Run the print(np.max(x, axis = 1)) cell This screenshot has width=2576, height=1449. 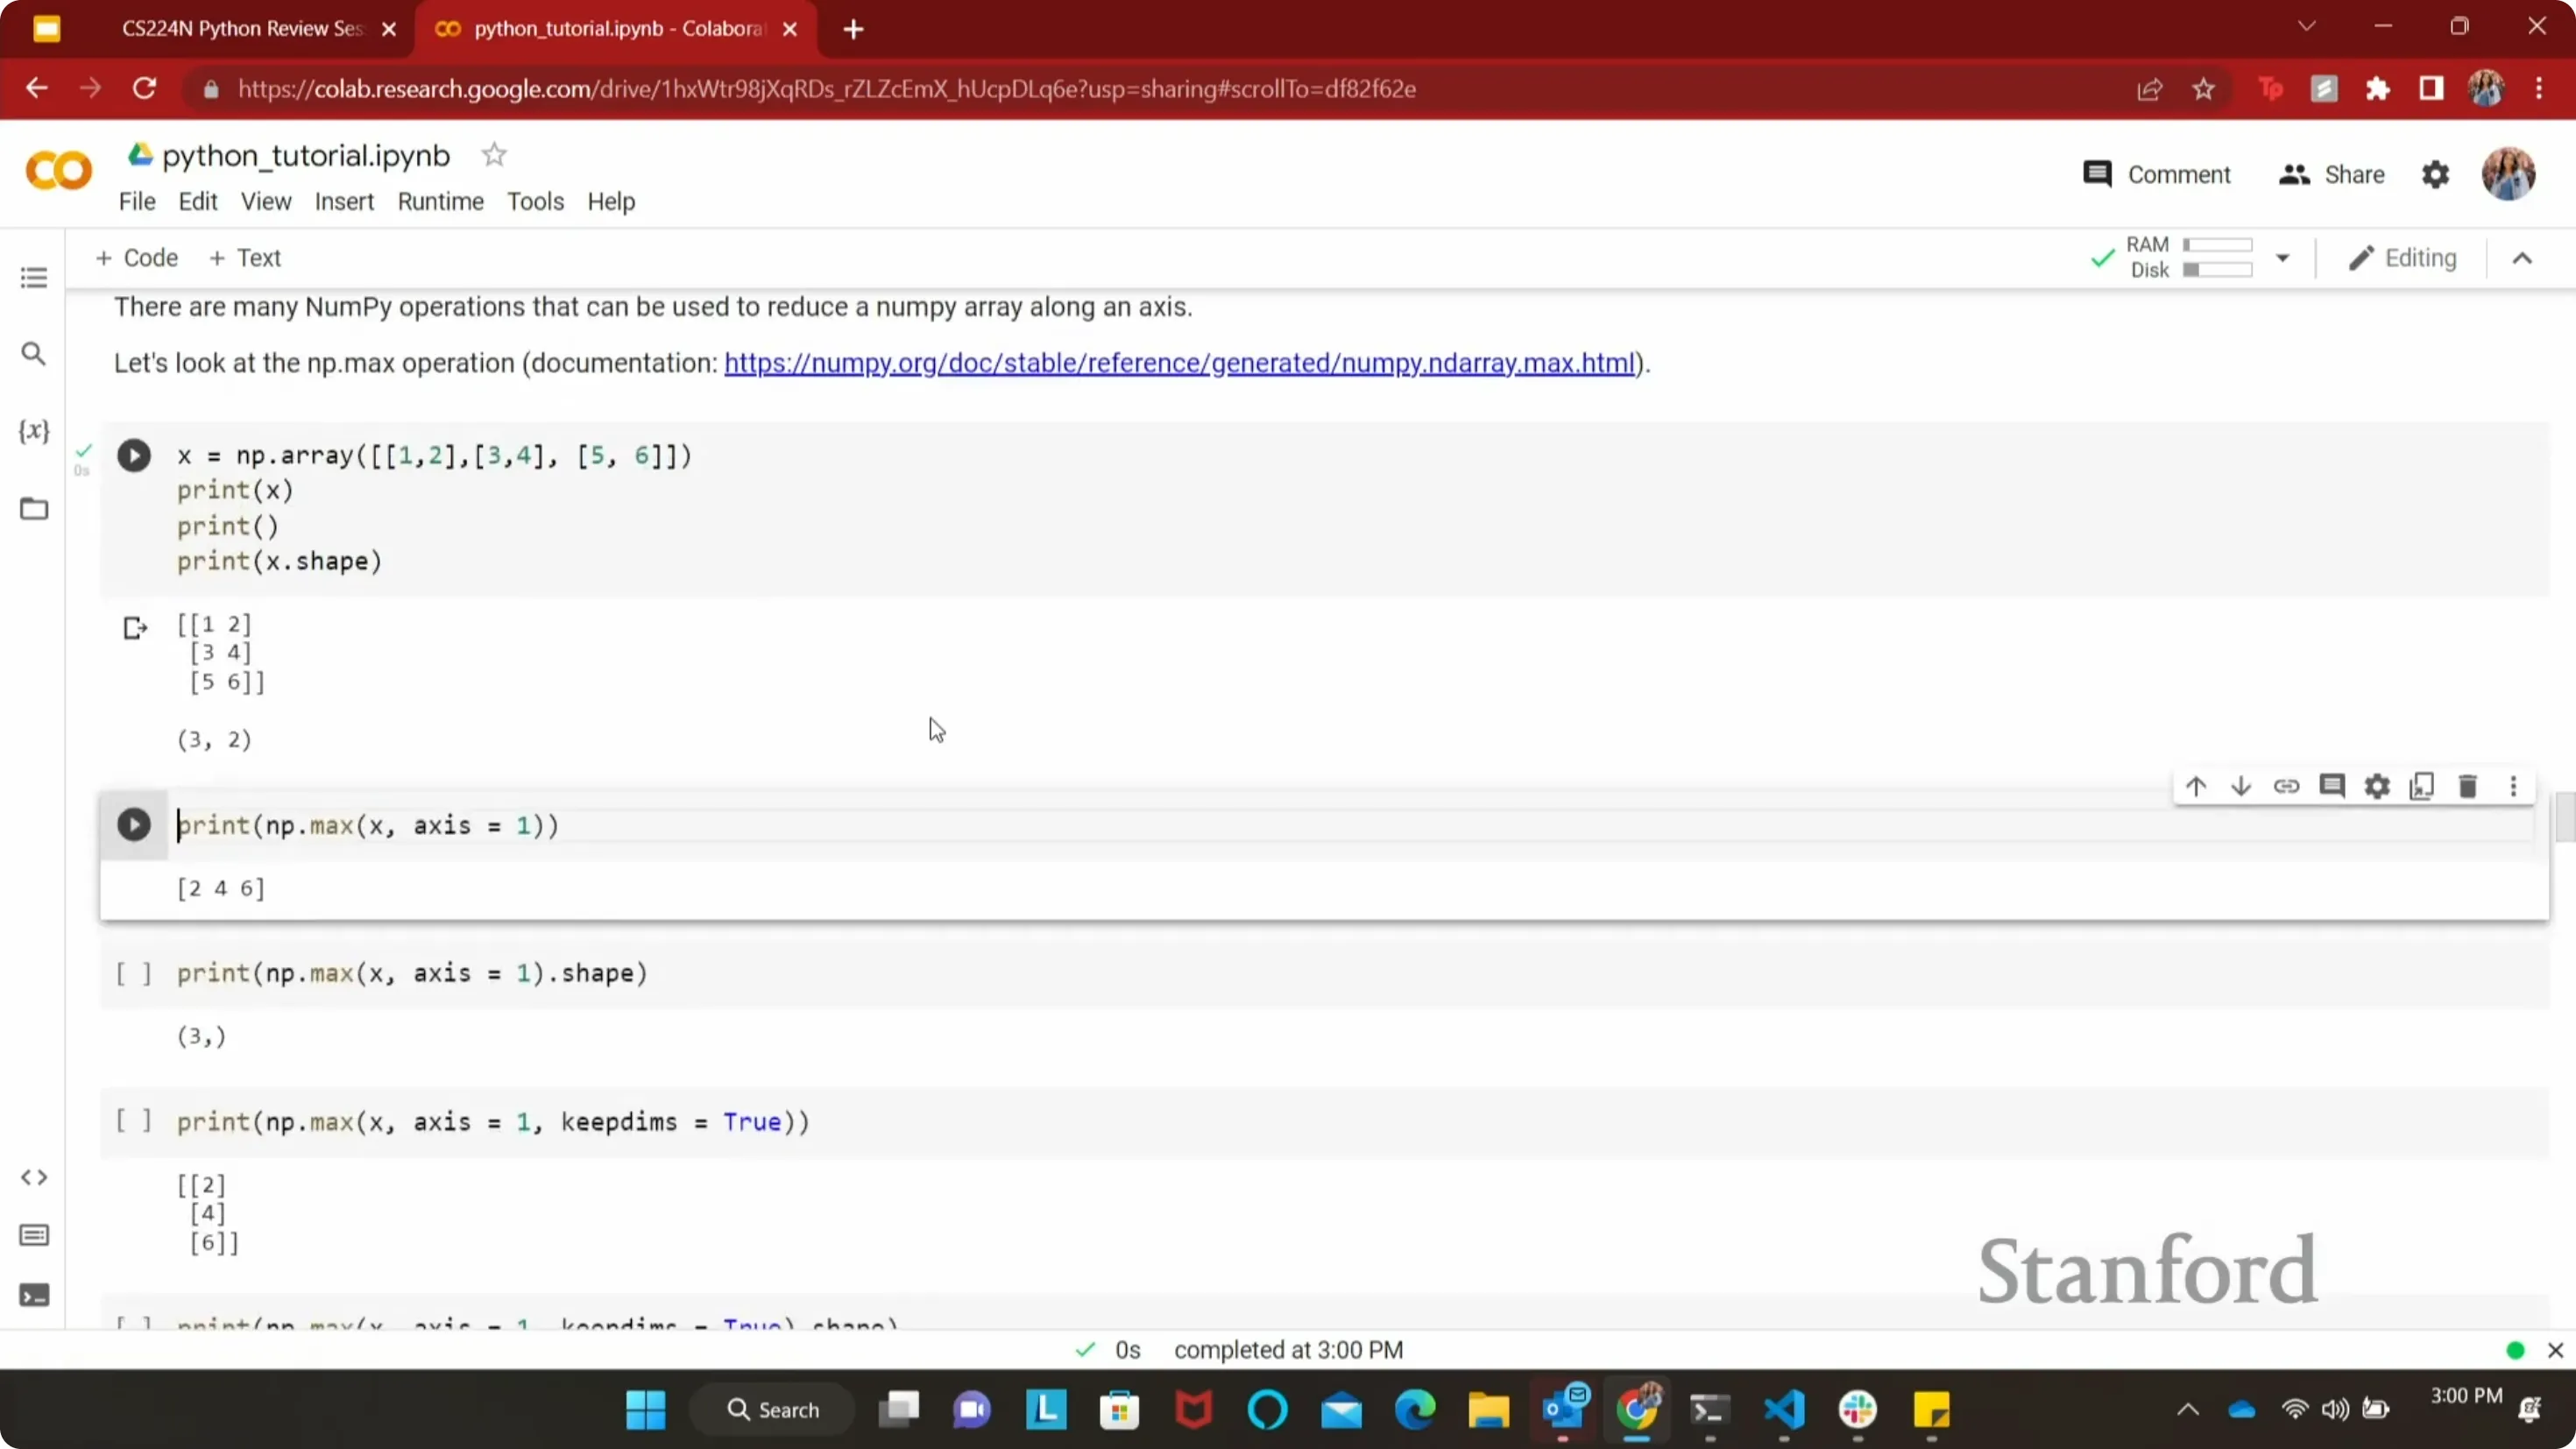(x=134, y=825)
